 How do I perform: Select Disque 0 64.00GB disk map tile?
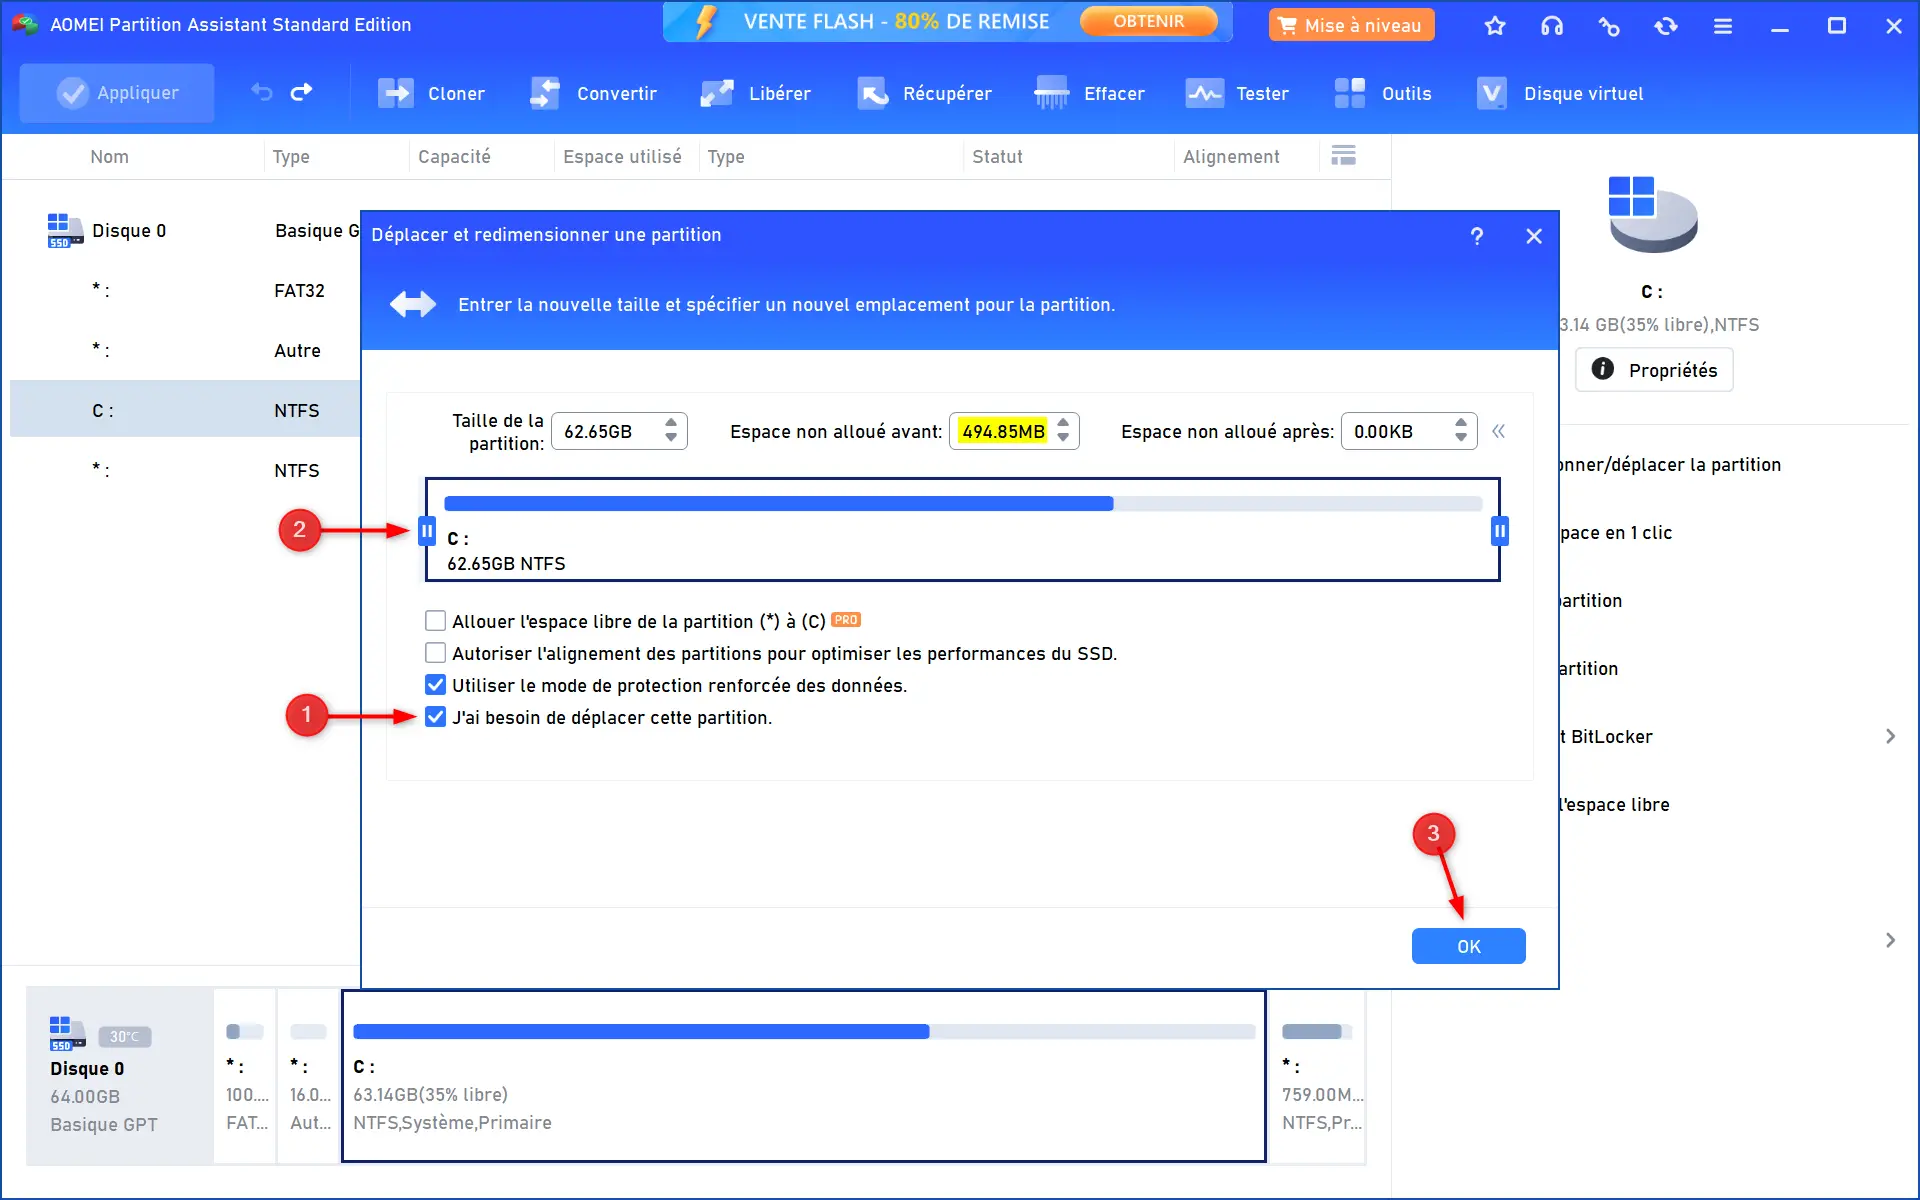120,1075
